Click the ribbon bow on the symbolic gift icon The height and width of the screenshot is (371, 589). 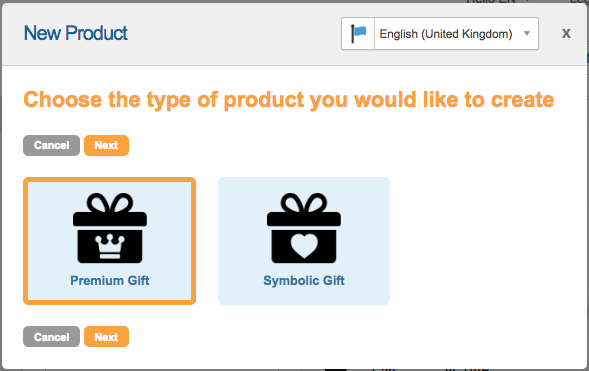coord(304,203)
